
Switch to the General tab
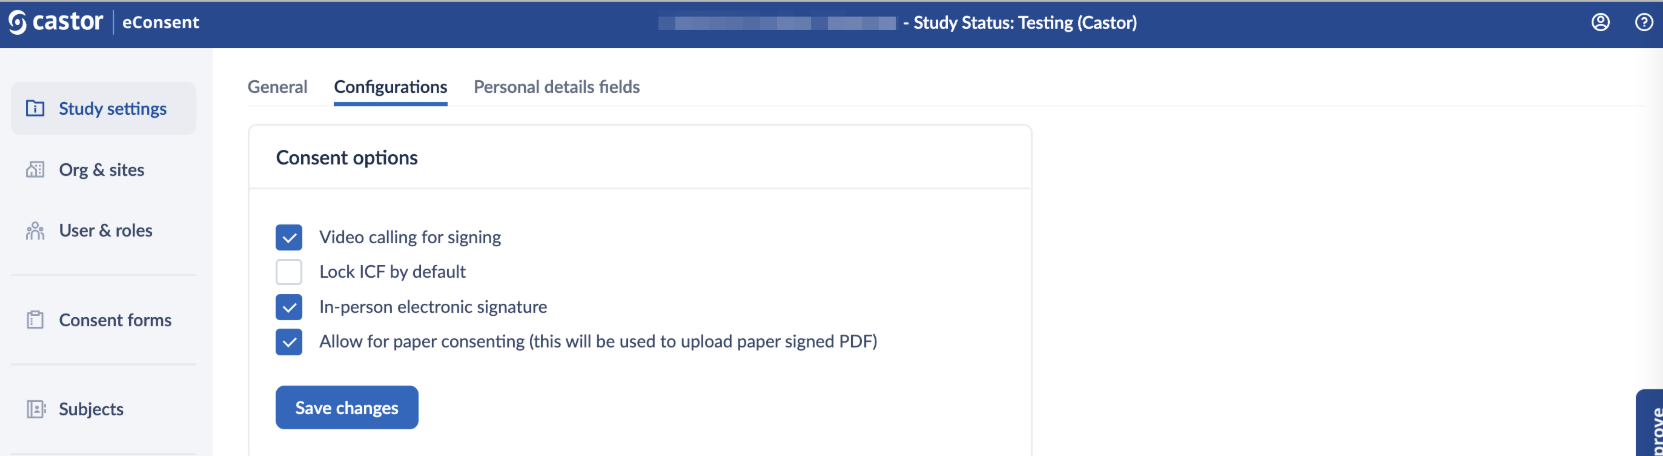(x=277, y=87)
